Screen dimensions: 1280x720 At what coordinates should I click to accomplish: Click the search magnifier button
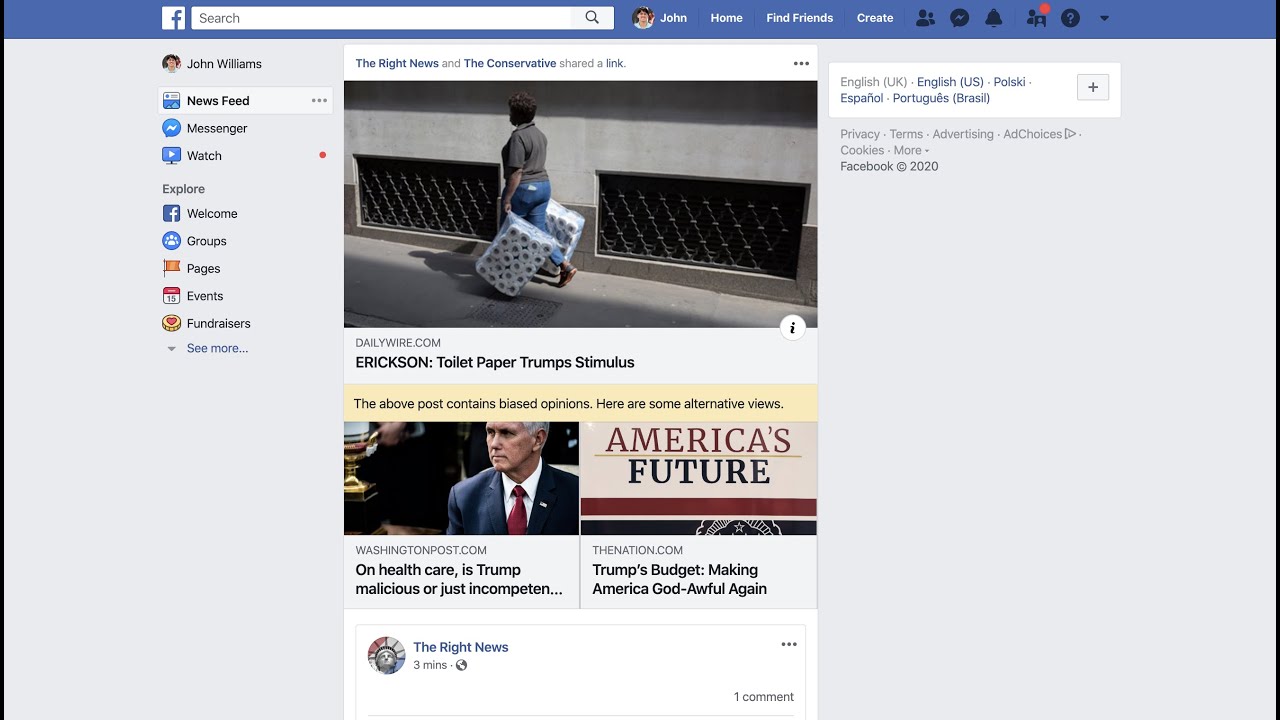click(x=592, y=18)
